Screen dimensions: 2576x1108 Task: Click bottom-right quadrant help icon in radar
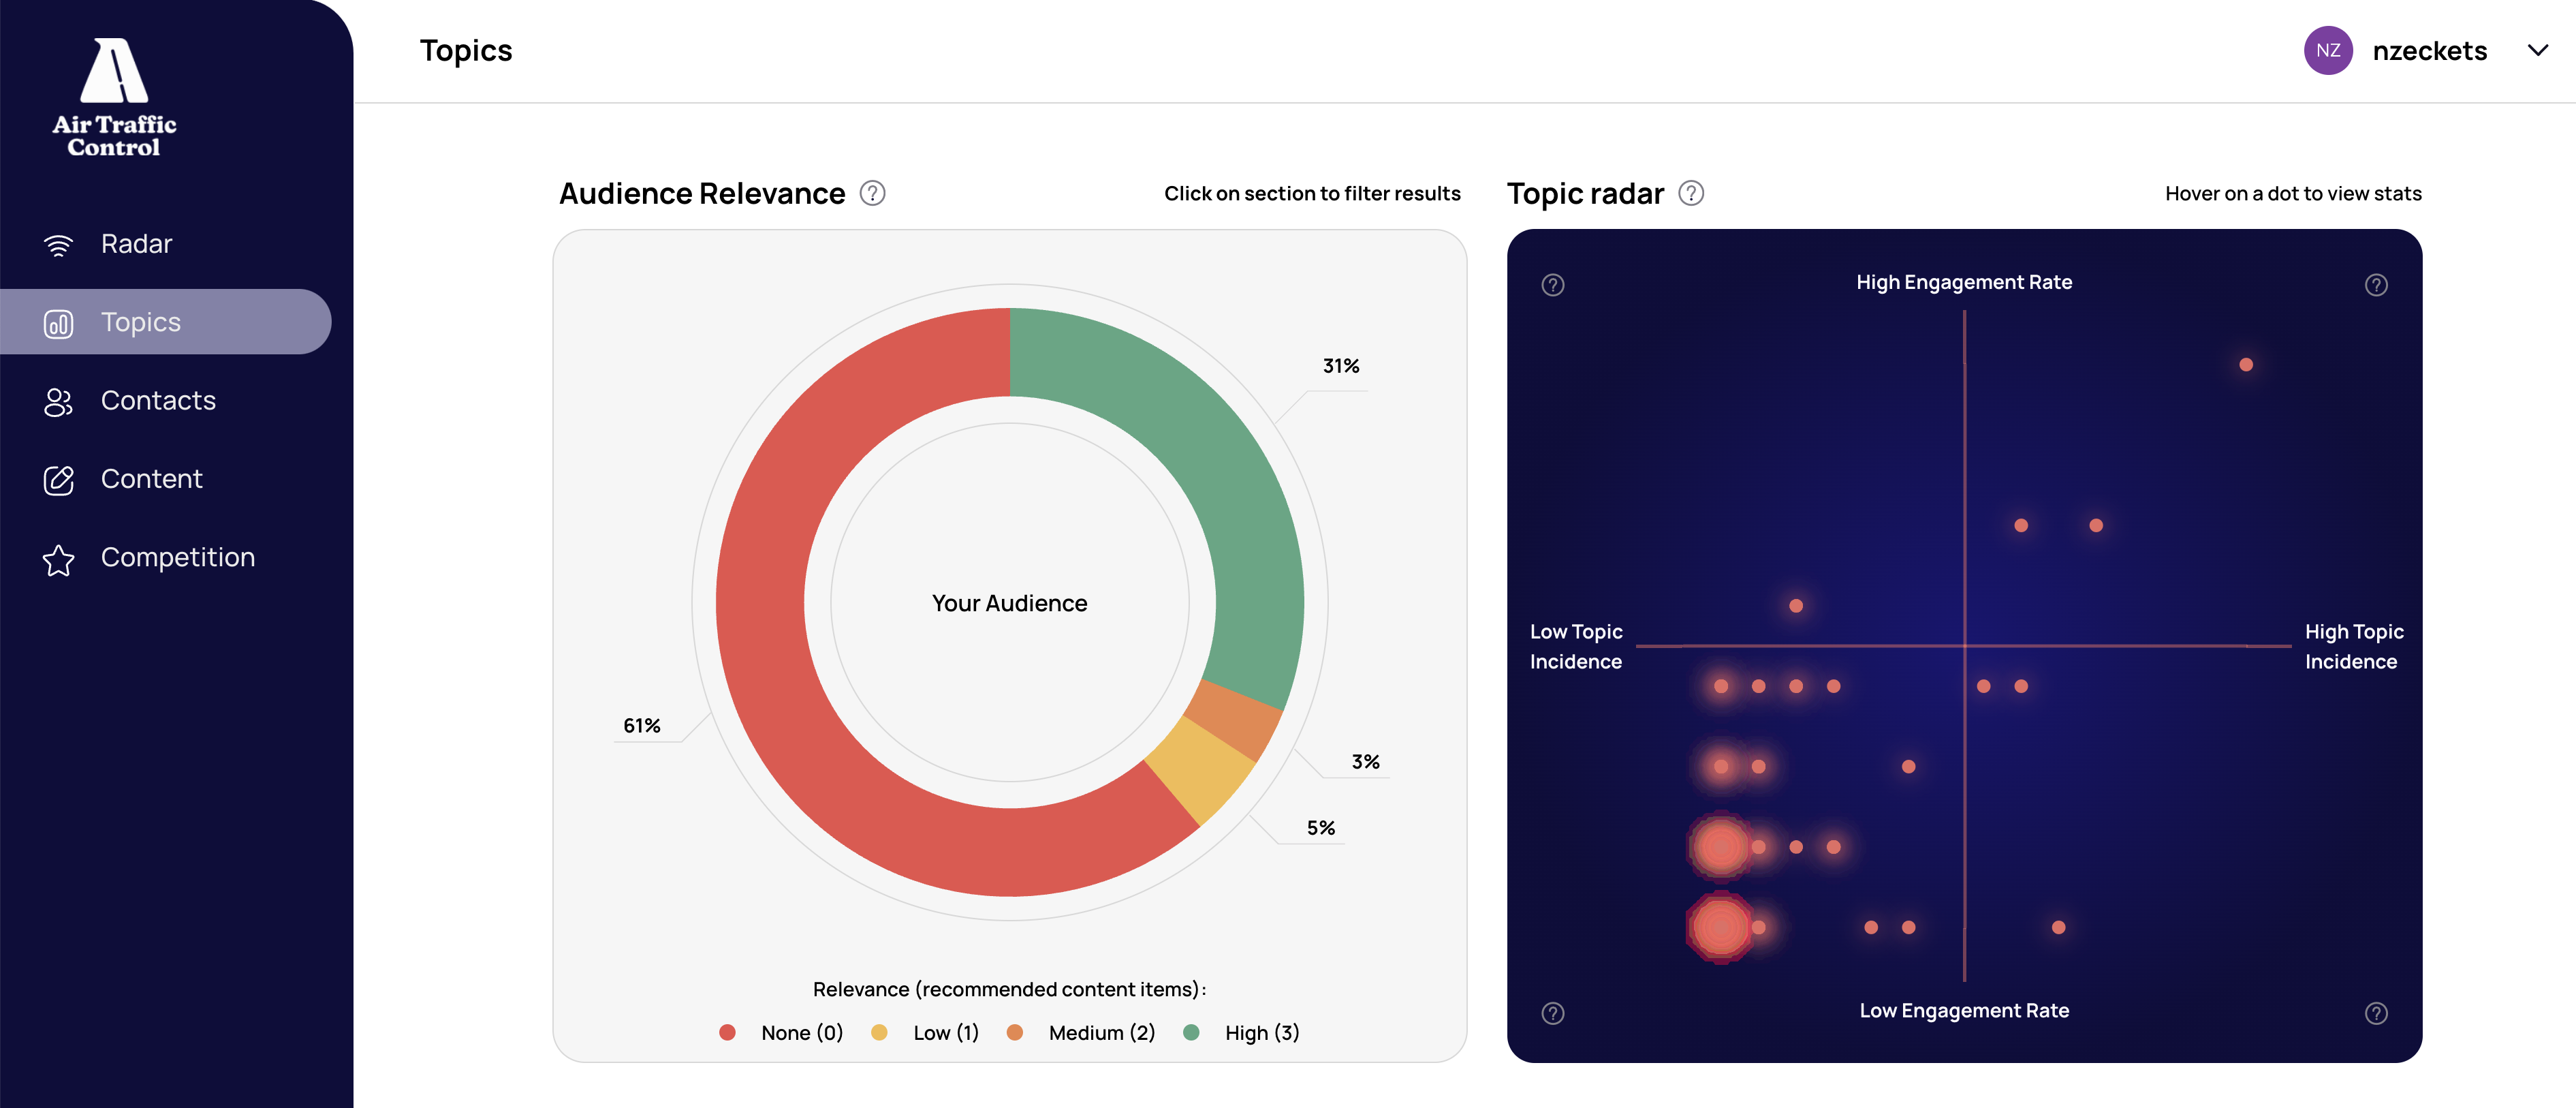[2375, 1013]
